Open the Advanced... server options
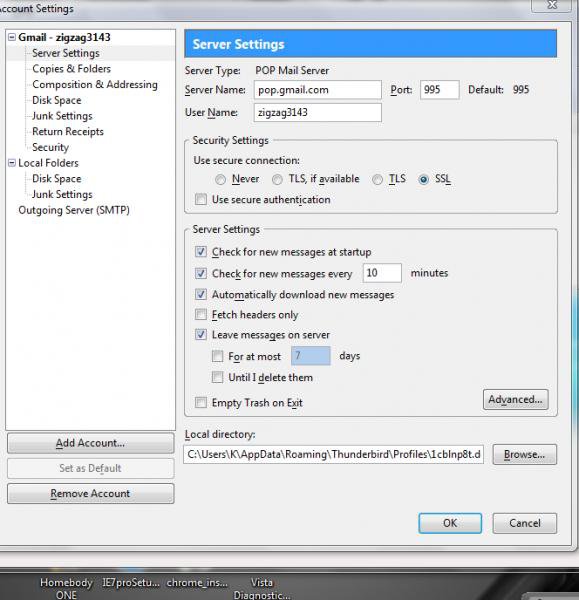The height and width of the screenshot is (600, 579). 515,399
